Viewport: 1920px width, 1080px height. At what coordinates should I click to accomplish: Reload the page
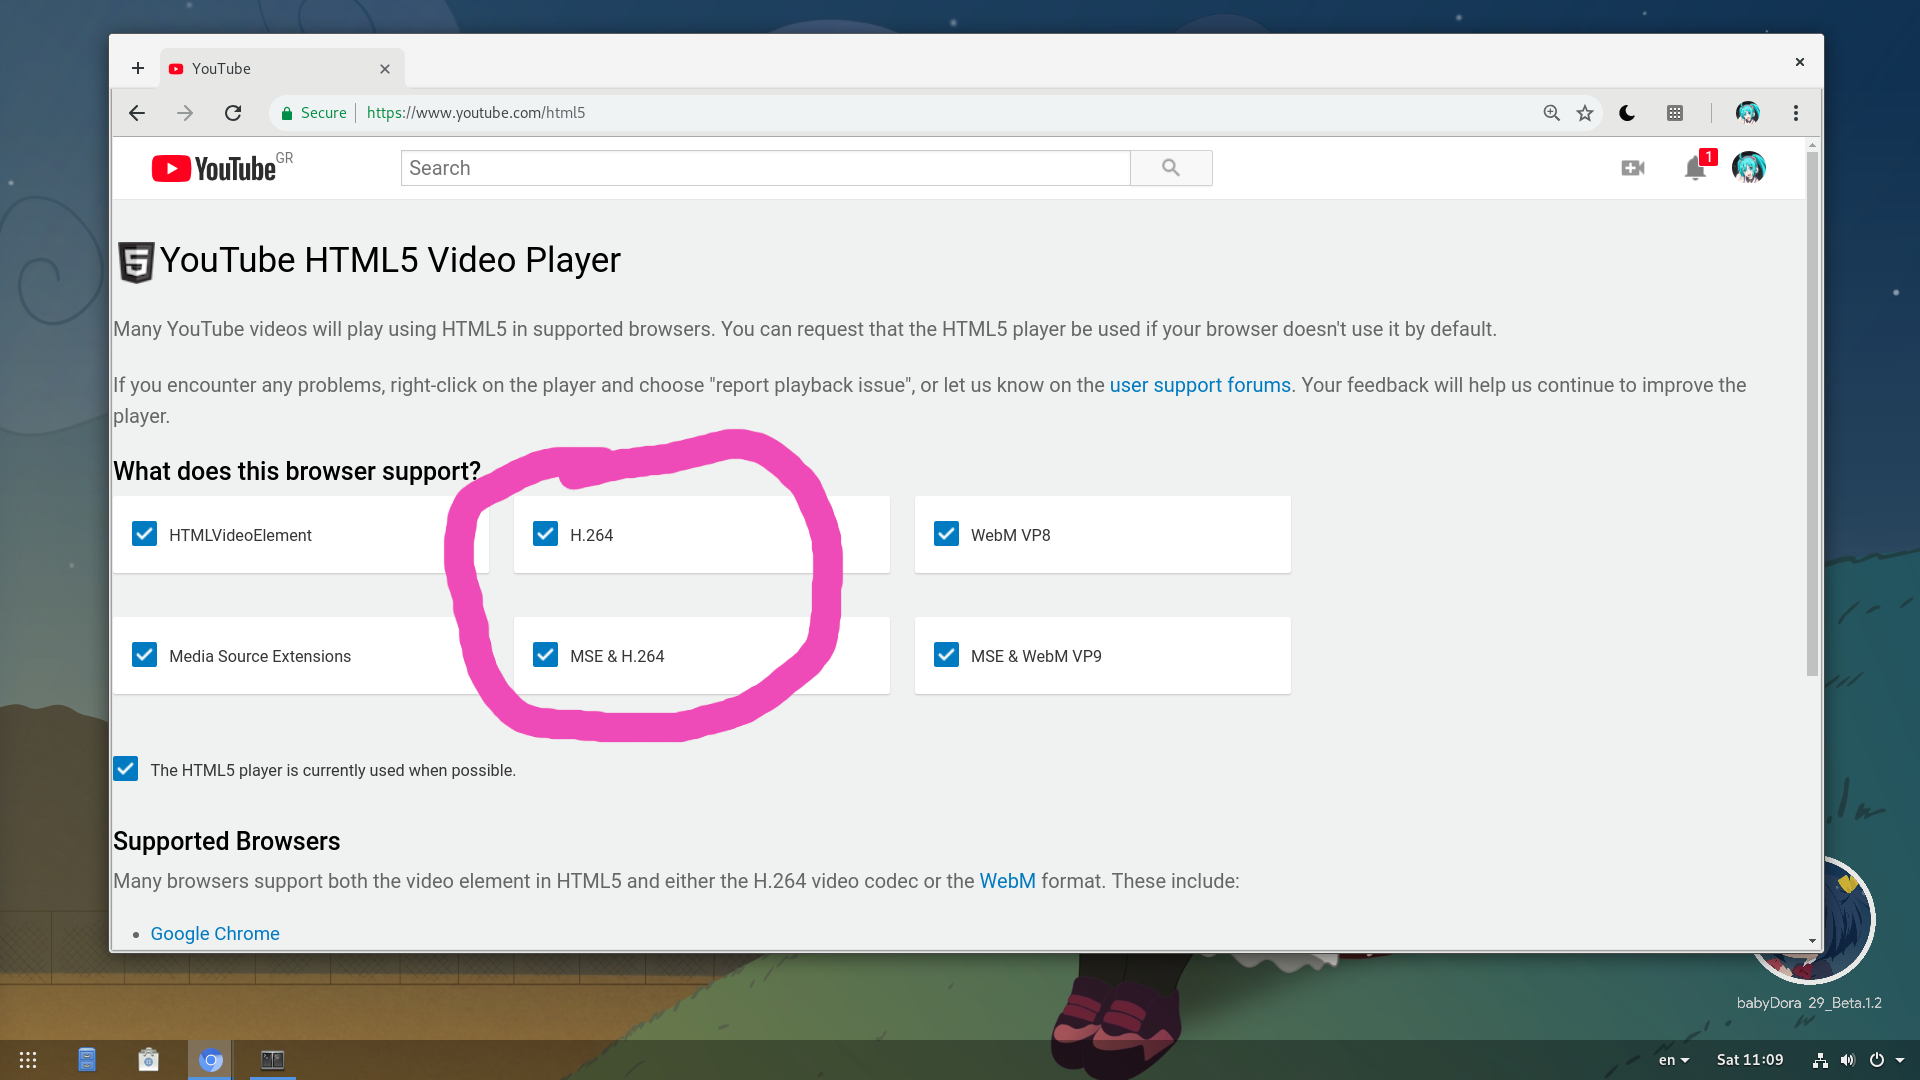tap(232, 113)
